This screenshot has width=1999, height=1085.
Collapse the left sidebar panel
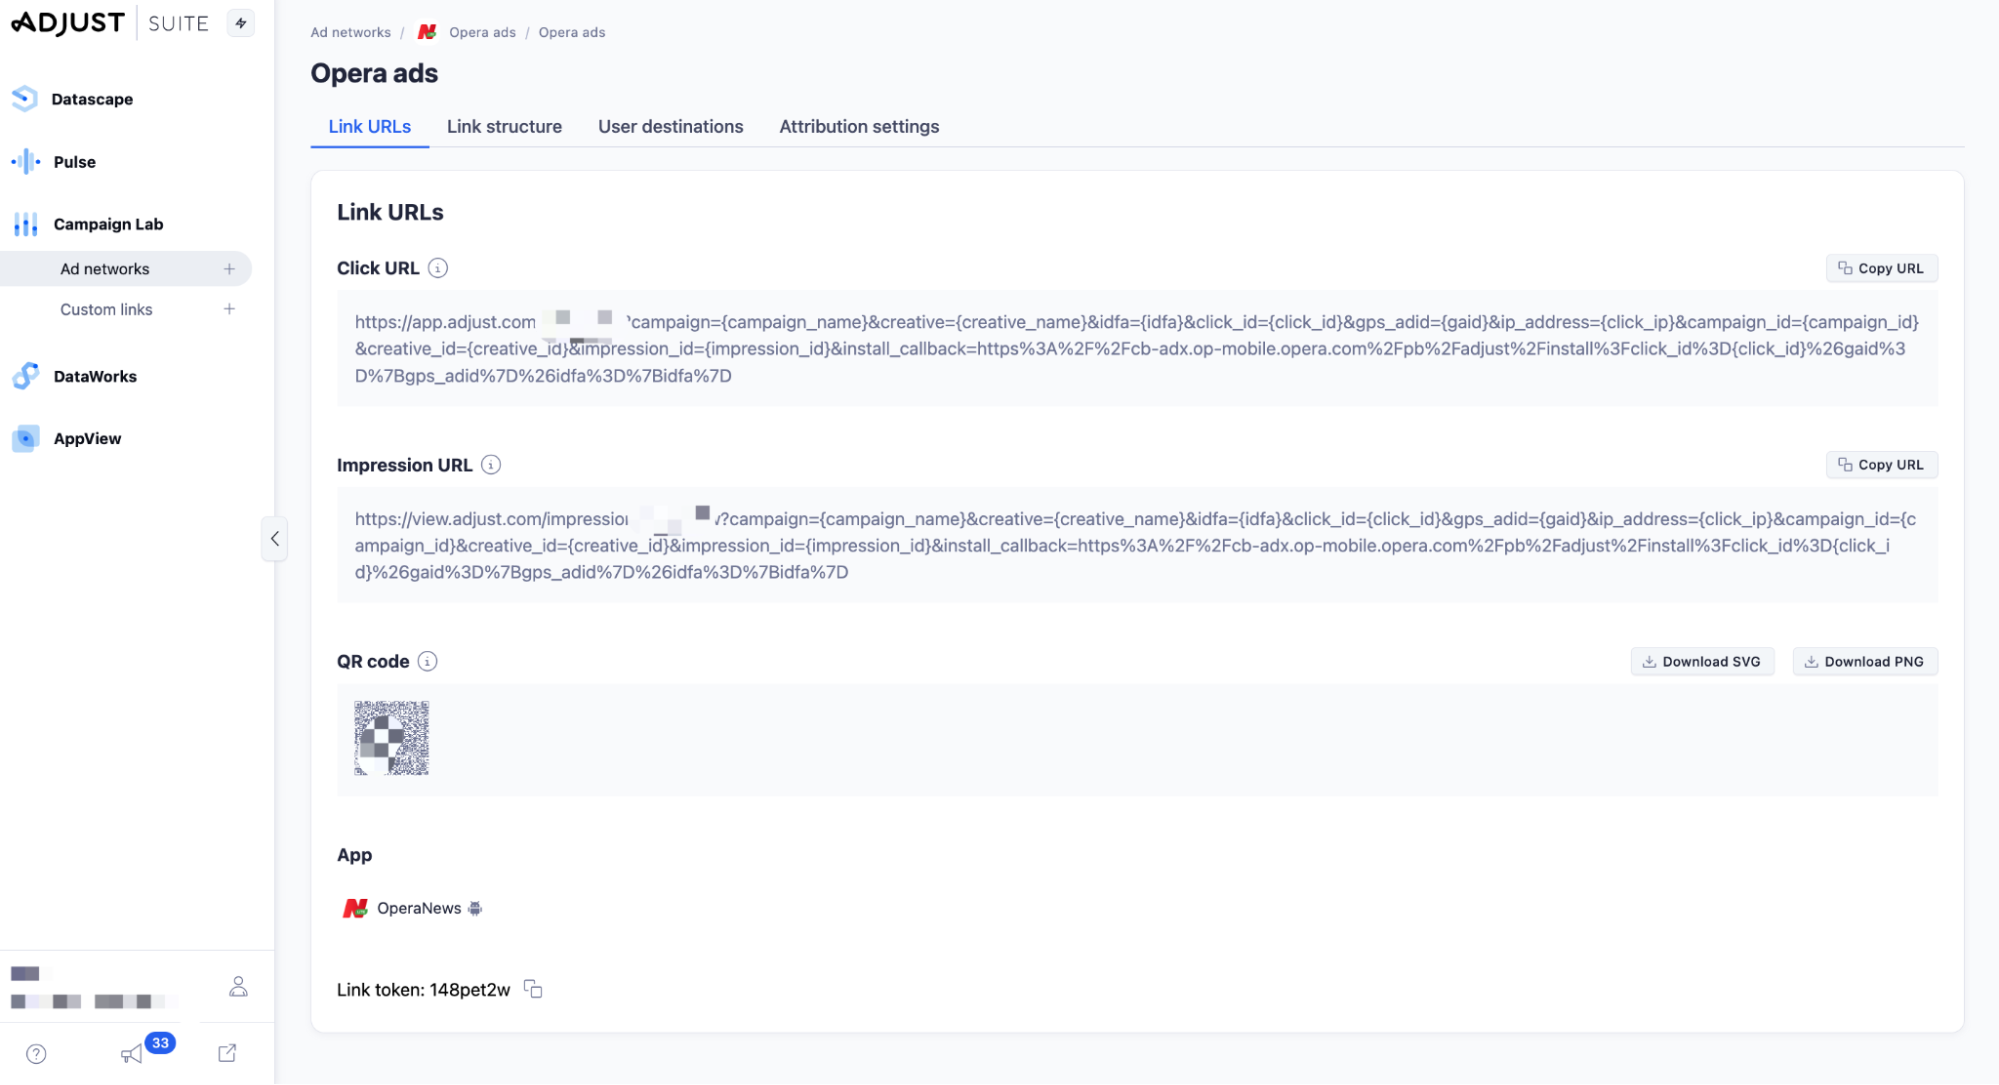click(275, 539)
